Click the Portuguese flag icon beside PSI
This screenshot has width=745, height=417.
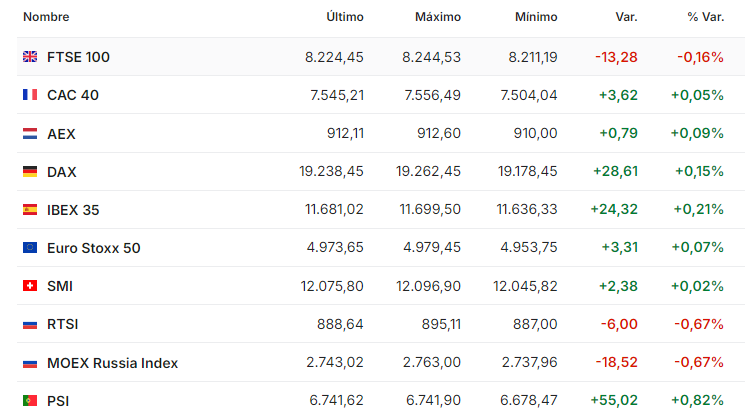click(x=30, y=401)
